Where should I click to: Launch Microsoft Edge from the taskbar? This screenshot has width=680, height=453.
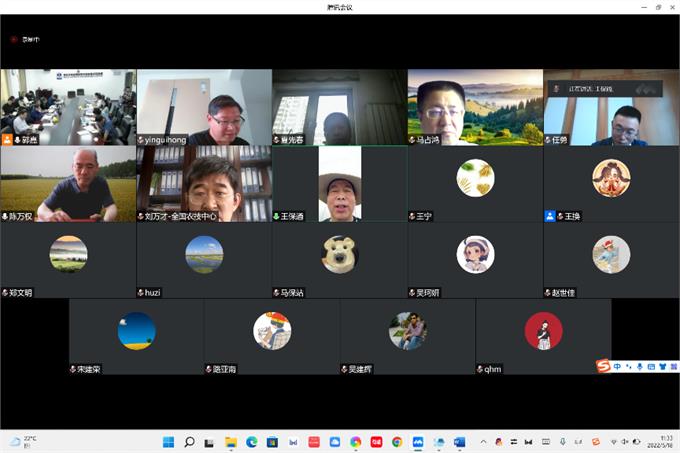click(x=252, y=441)
